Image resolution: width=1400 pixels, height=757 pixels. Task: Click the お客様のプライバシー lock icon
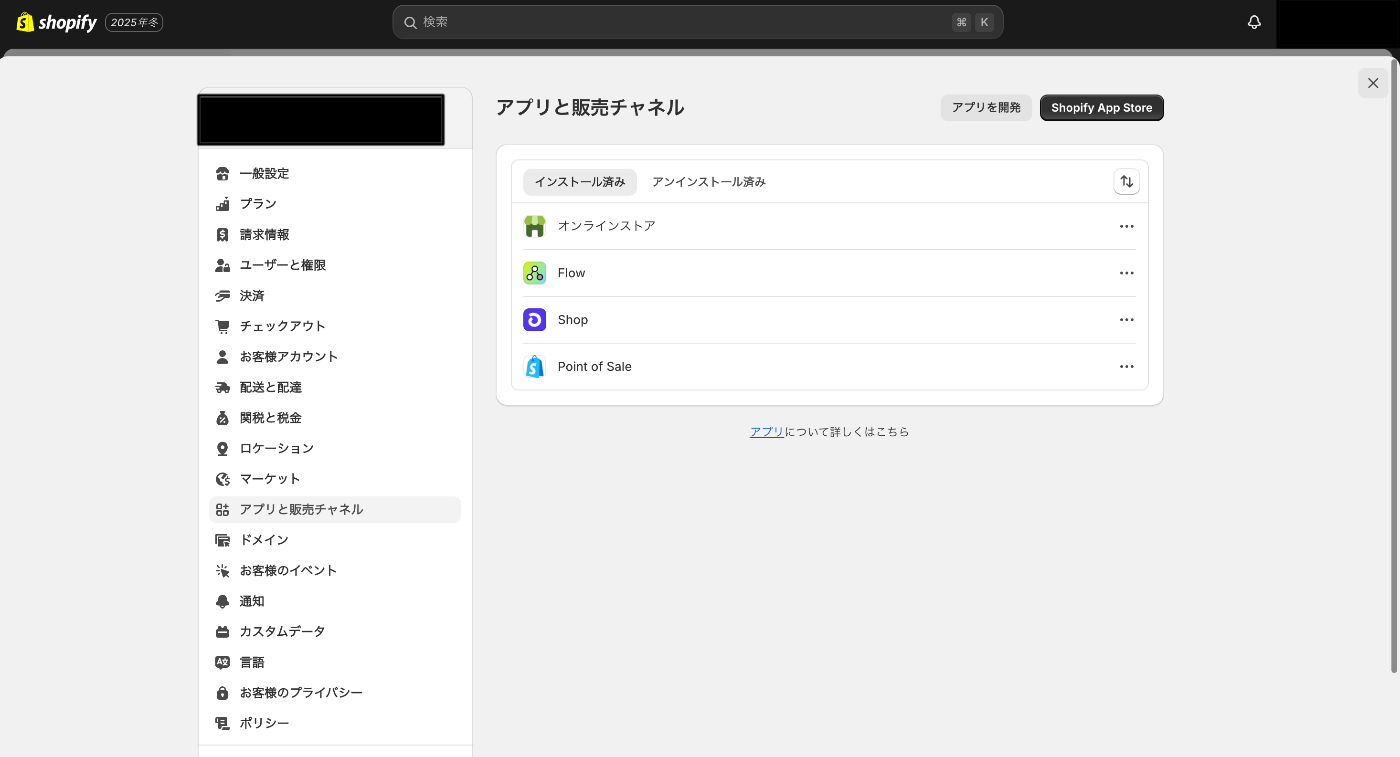(x=223, y=693)
